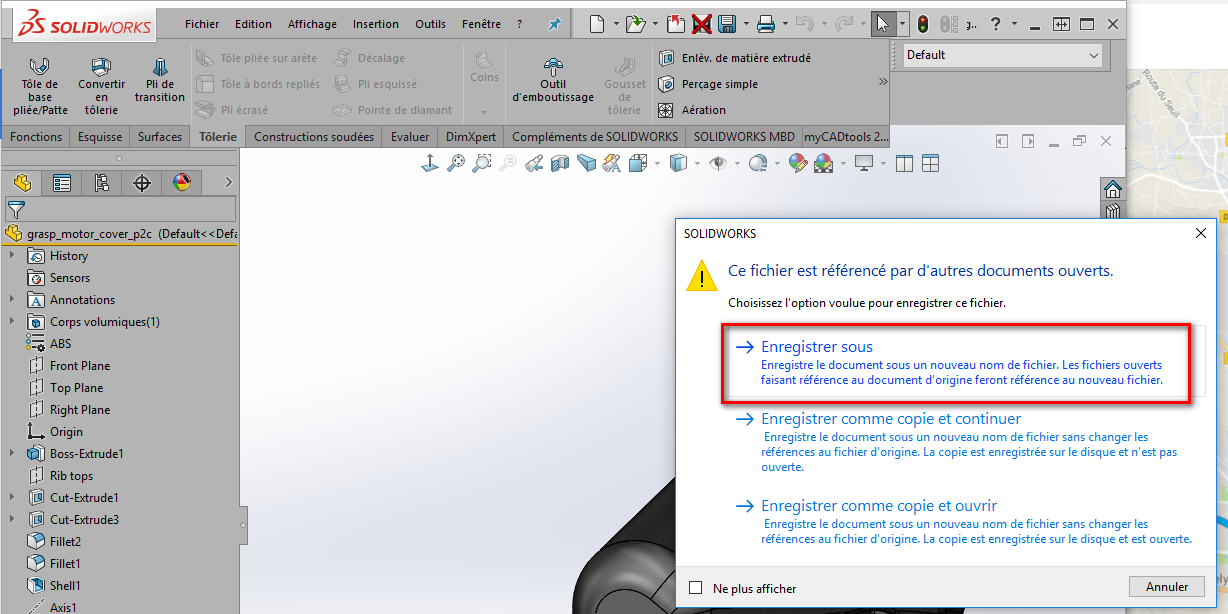Open the Fenêtre menu
Screen dimensions: 1228x614
(x=482, y=24)
